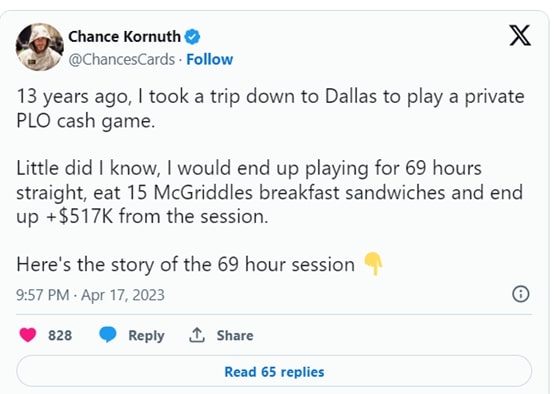Click the tweet text about Dallas trip

pos(270,109)
